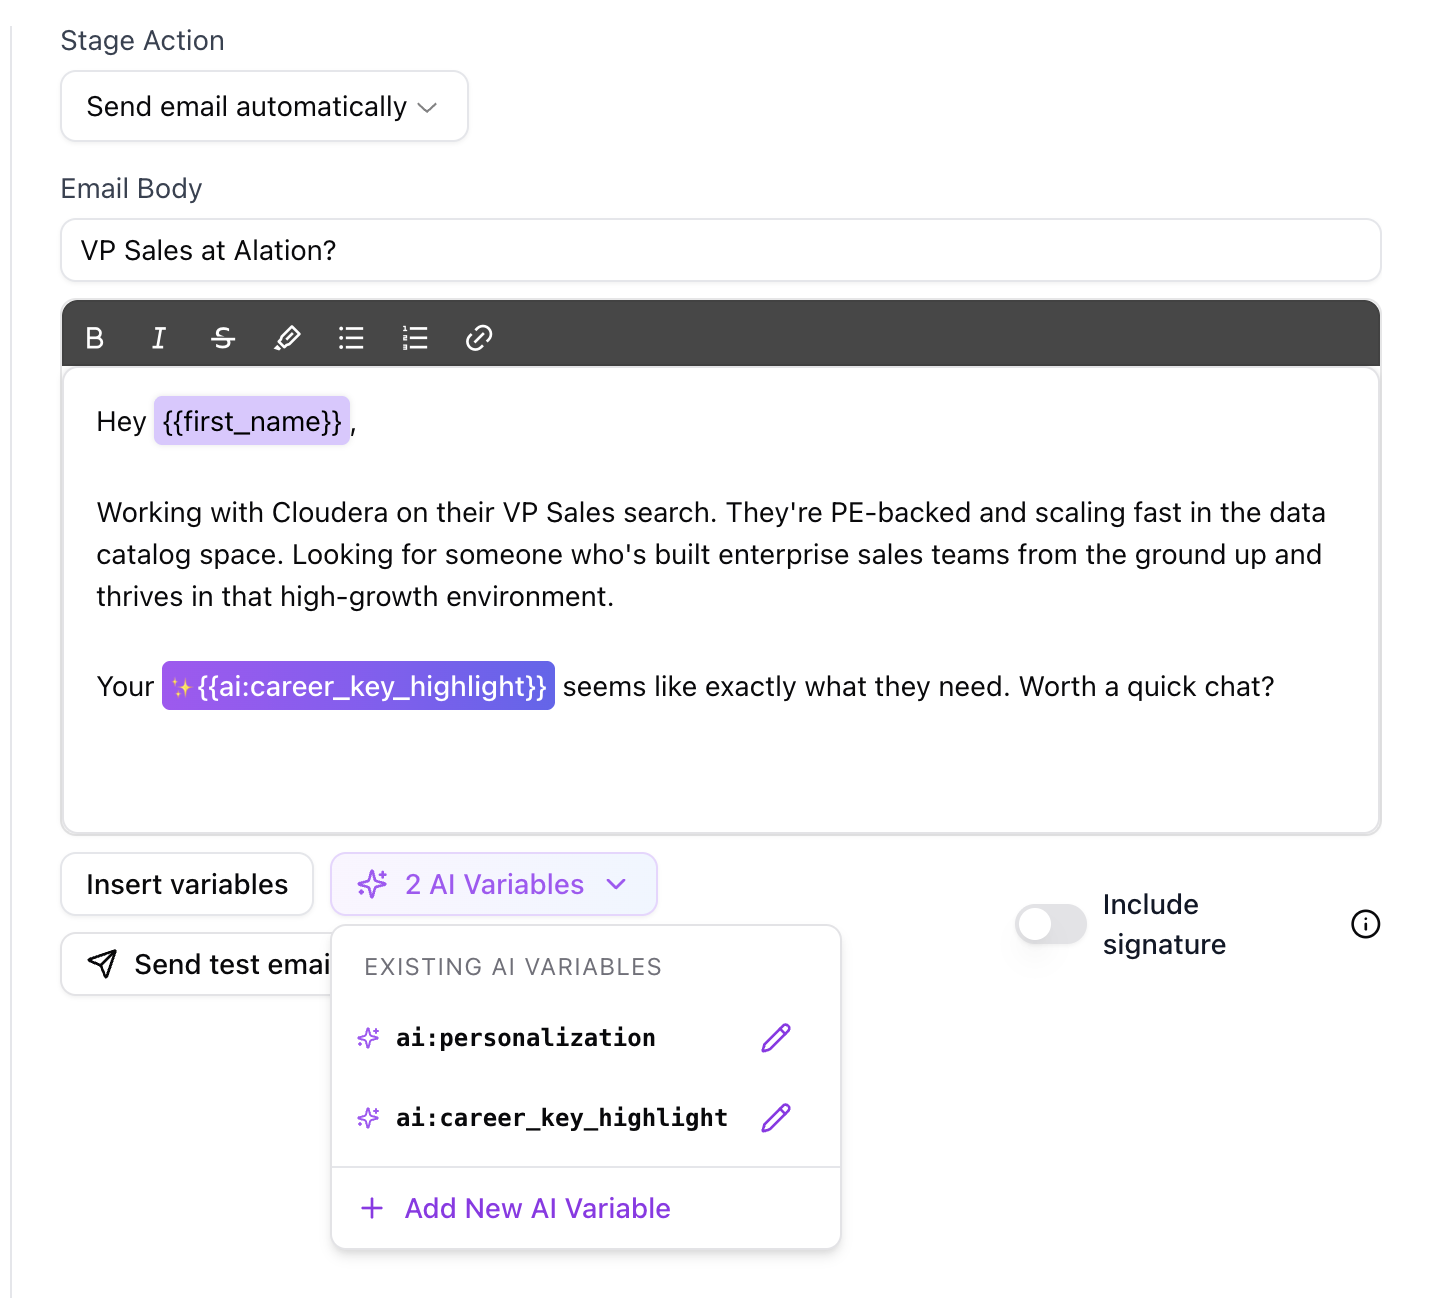
Task: Click the 'Include signature' label
Action: pyautogui.click(x=1164, y=924)
